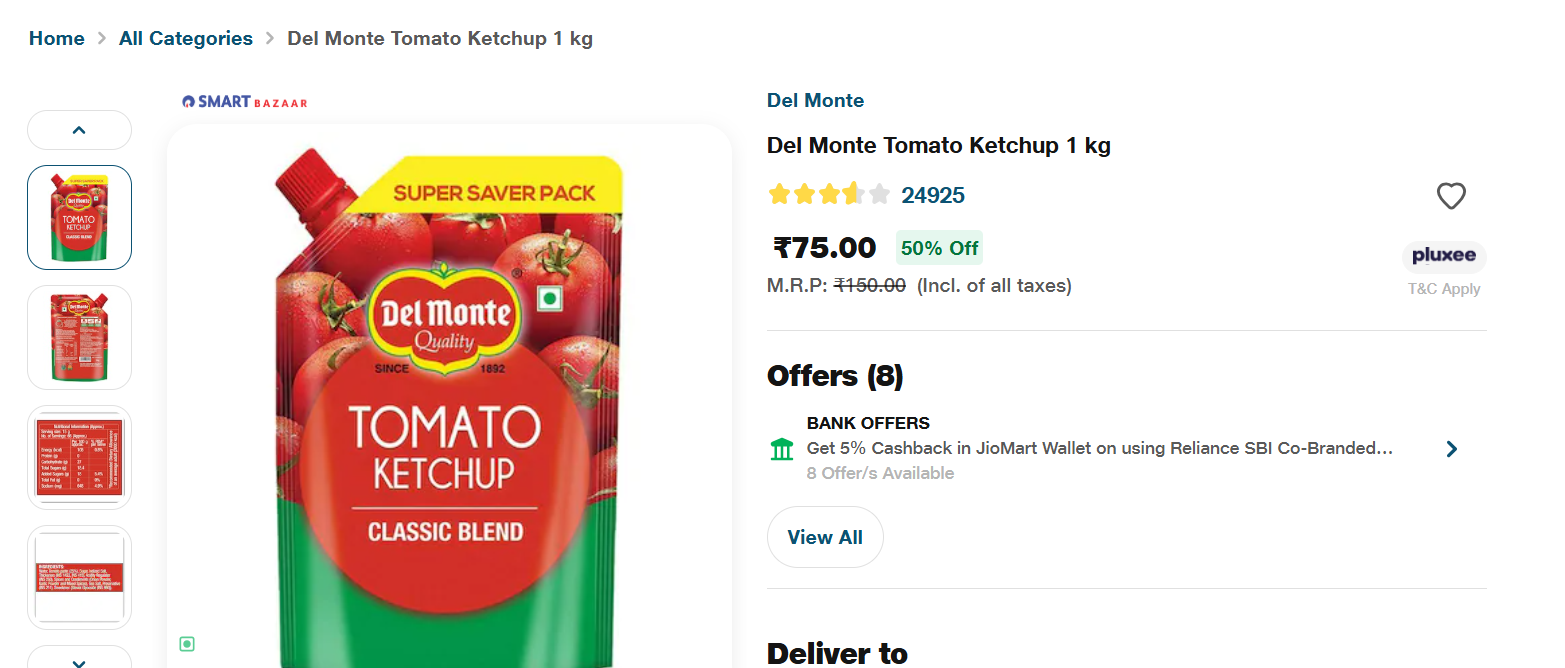Viewport: 1565px width, 668px height.
Task: Go to All Categories breadcrumb
Action: (x=186, y=39)
